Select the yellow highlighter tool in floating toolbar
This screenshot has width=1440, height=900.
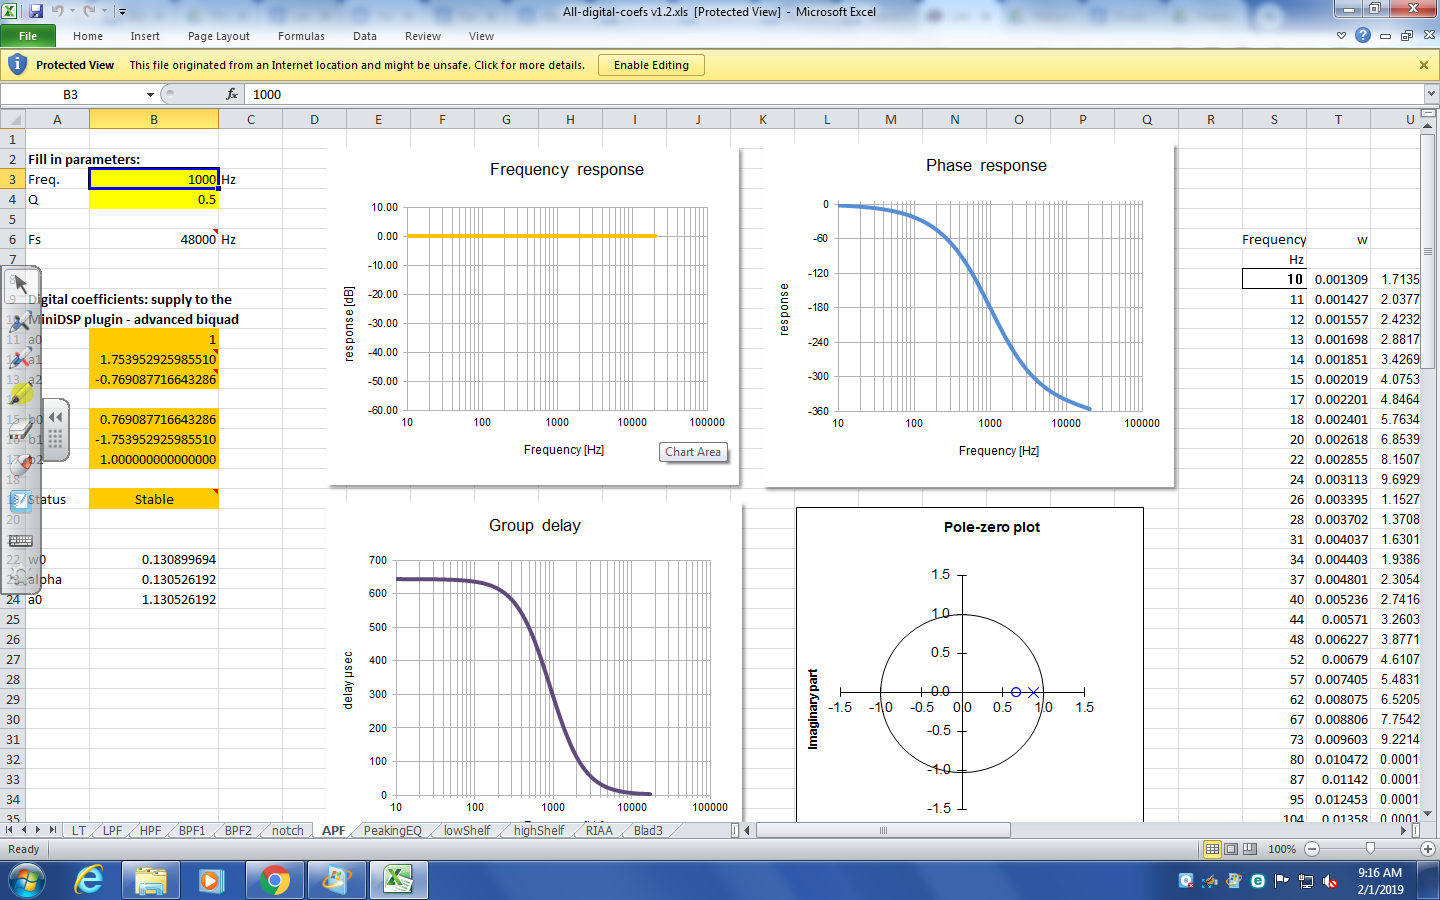[x=20, y=395]
